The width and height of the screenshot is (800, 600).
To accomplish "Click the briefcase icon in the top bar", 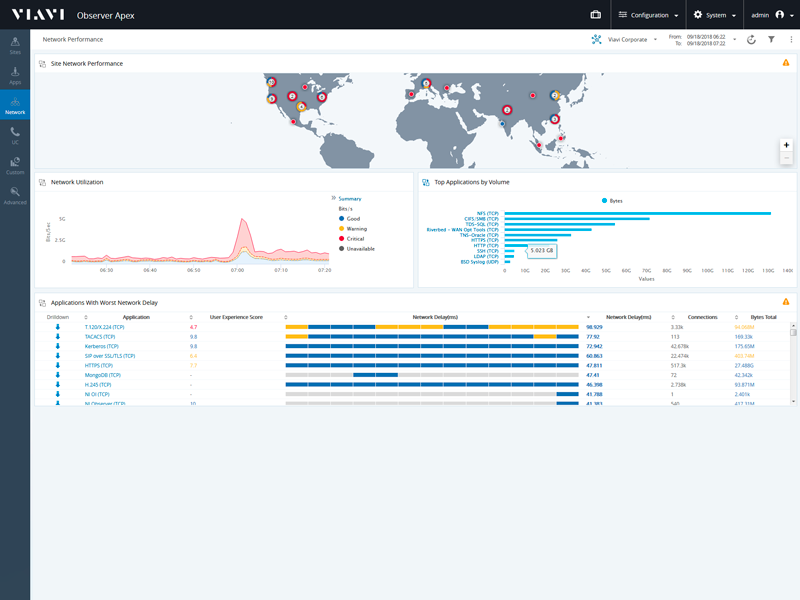I will tap(595, 15).
